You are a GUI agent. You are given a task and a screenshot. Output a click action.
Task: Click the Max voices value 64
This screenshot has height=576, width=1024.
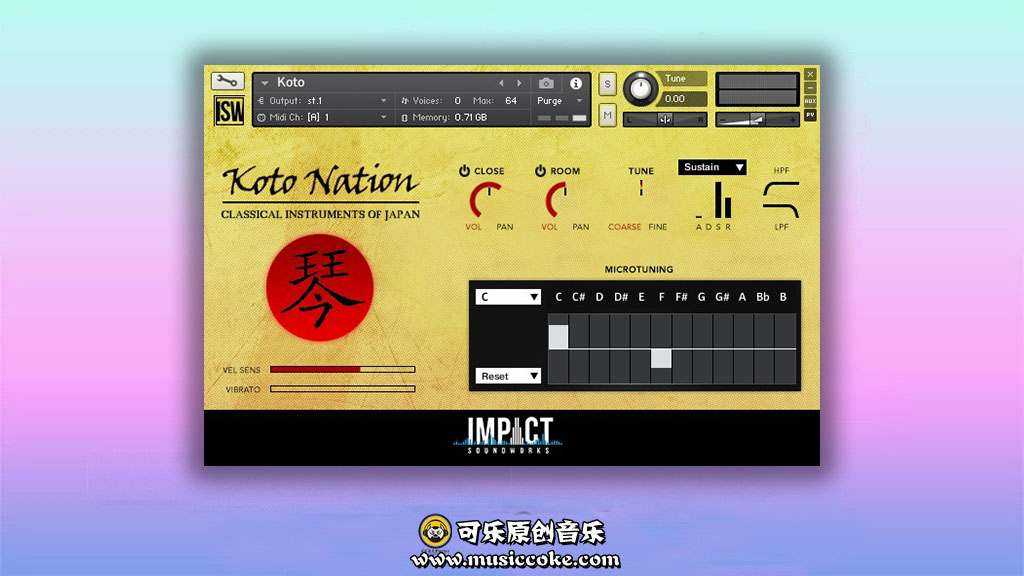511,101
